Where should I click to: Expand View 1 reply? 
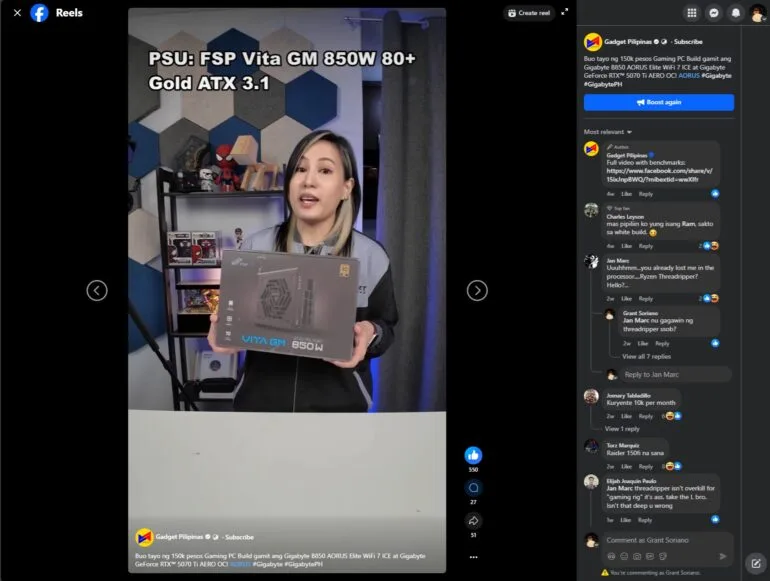pos(622,429)
